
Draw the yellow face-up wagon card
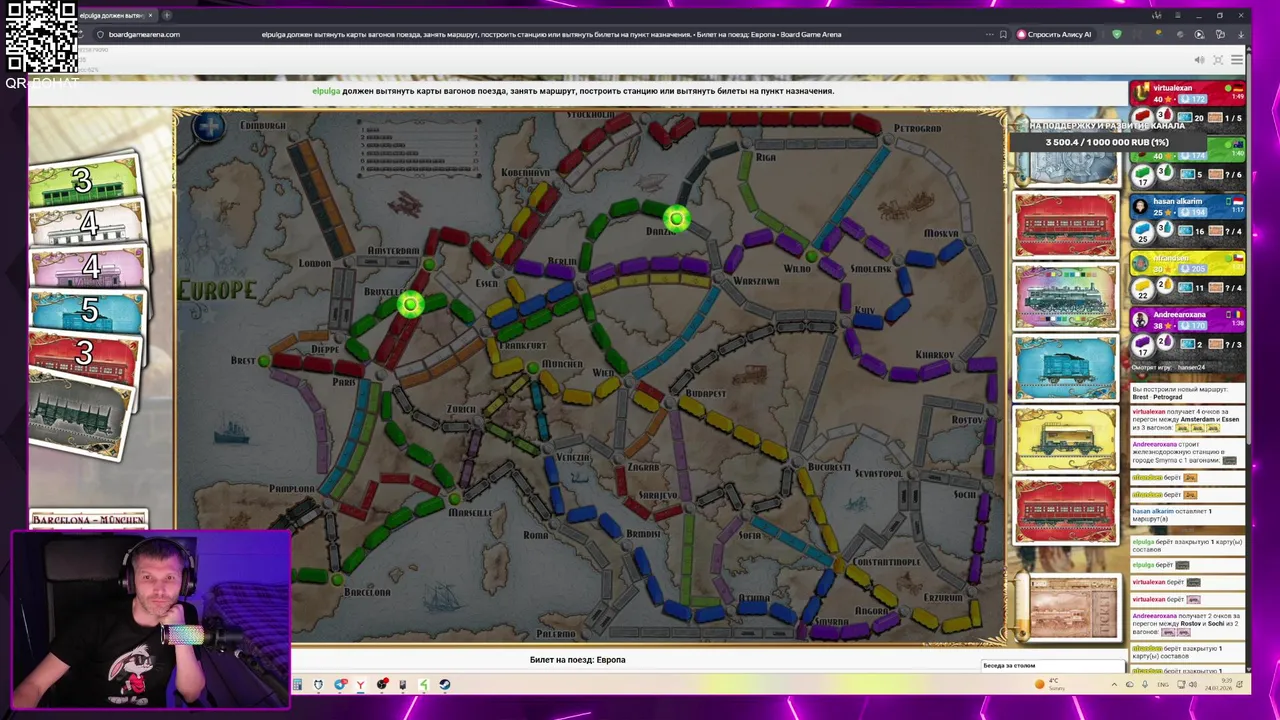coord(1065,439)
